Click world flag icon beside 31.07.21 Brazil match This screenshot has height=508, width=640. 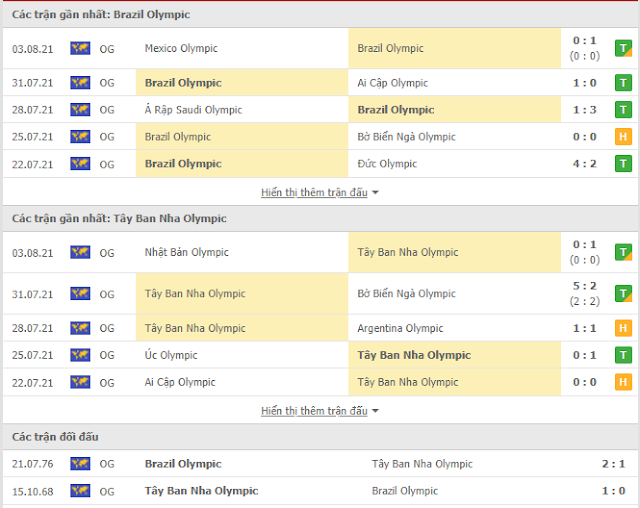click(x=80, y=83)
